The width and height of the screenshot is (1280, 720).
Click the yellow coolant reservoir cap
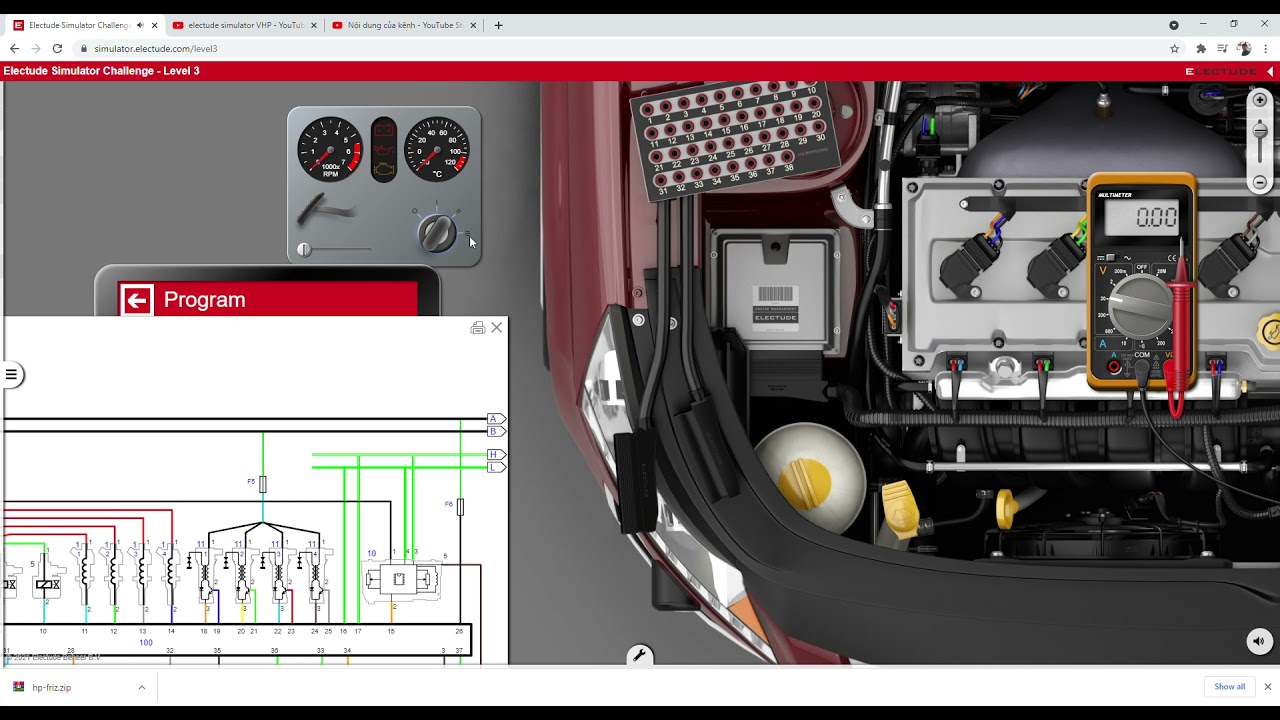pos(806,485)
